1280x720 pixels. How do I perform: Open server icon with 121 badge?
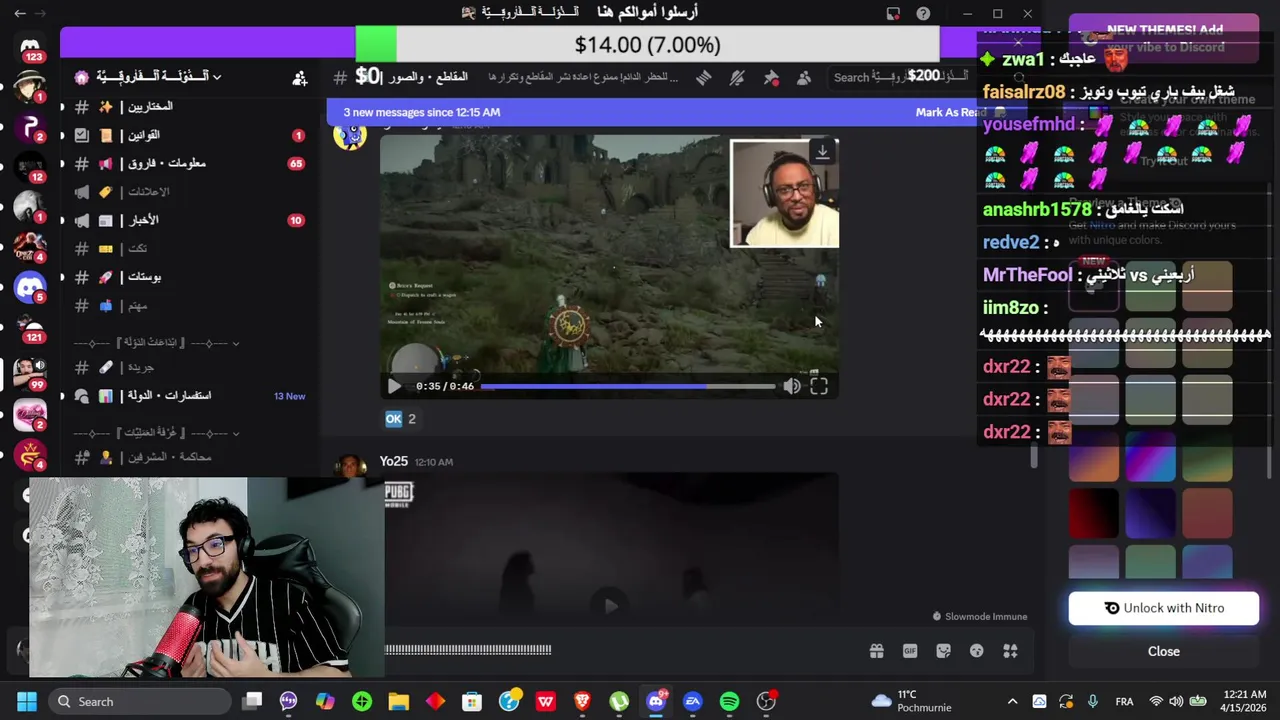click(x=30, y=328)
